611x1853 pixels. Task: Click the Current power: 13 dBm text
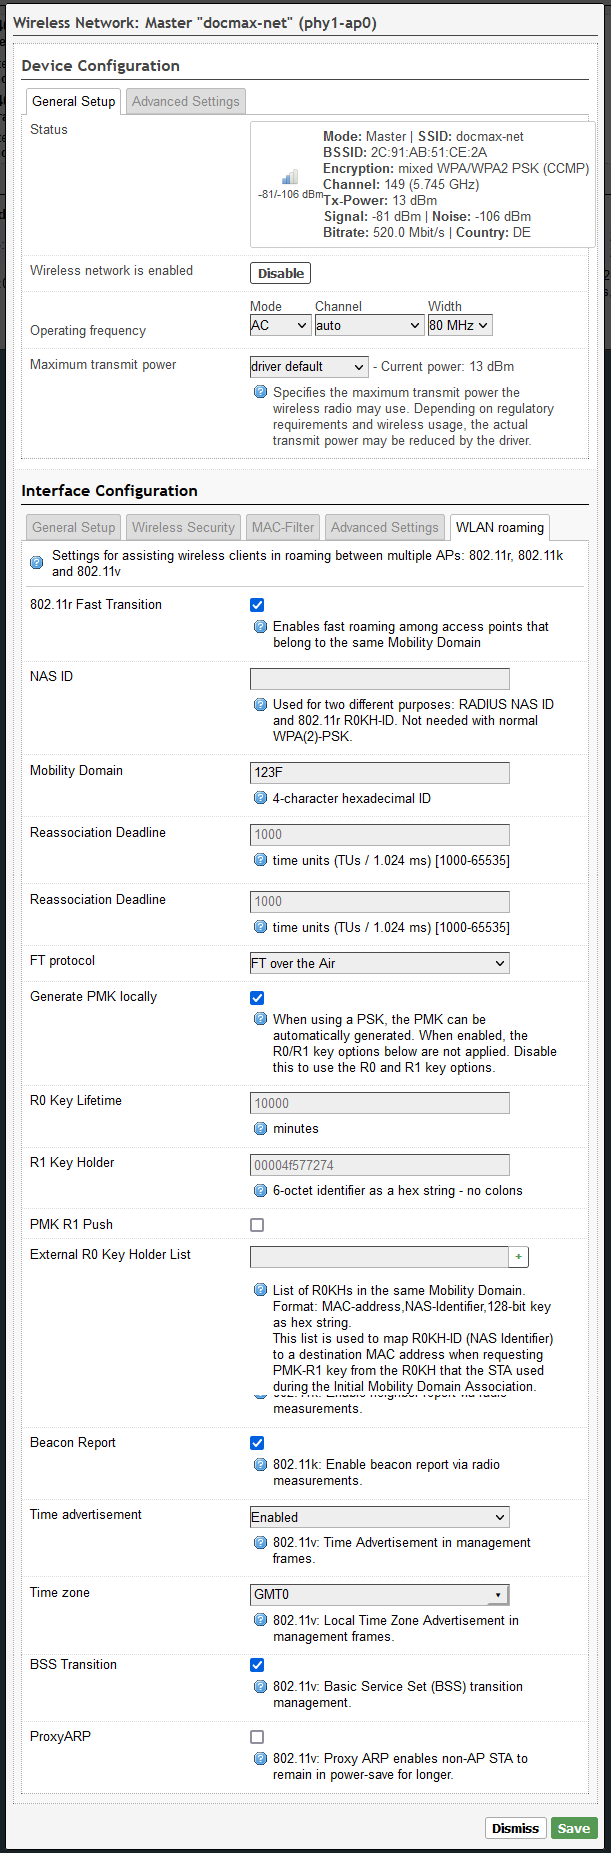coord(447,366)
